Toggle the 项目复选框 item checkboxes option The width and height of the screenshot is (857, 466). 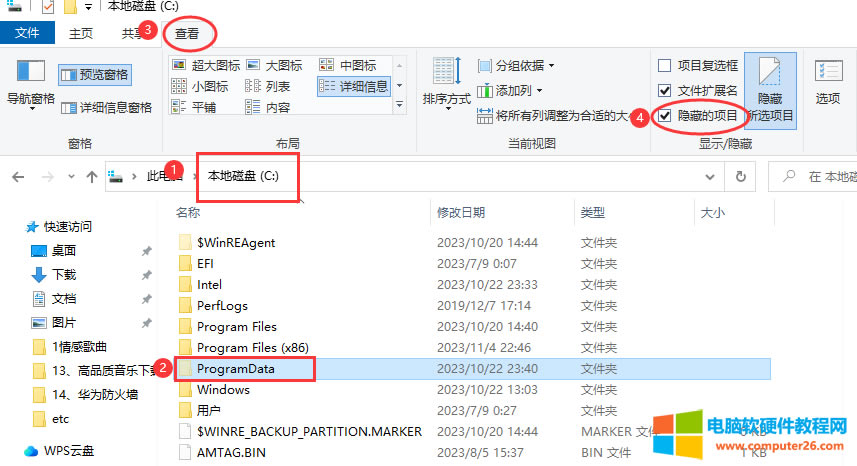click(665, 66)
